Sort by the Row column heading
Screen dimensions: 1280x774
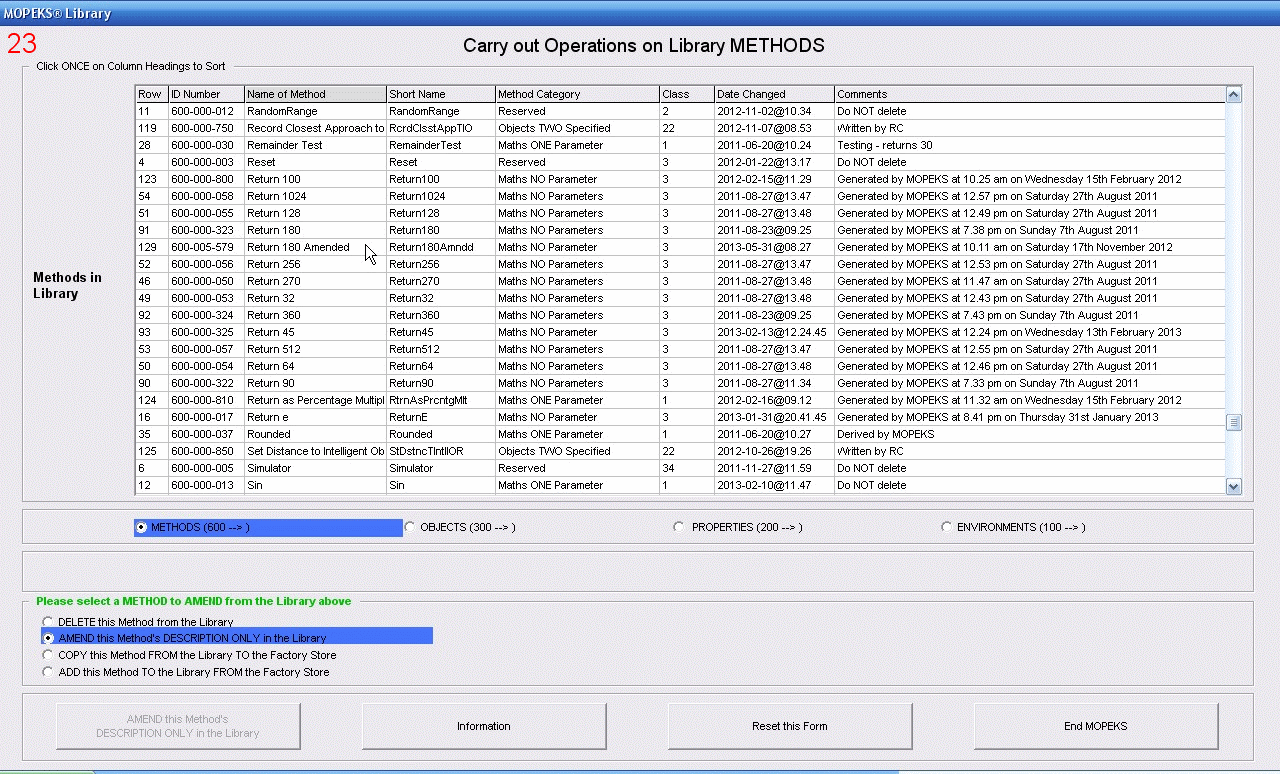tap(152, 94)
